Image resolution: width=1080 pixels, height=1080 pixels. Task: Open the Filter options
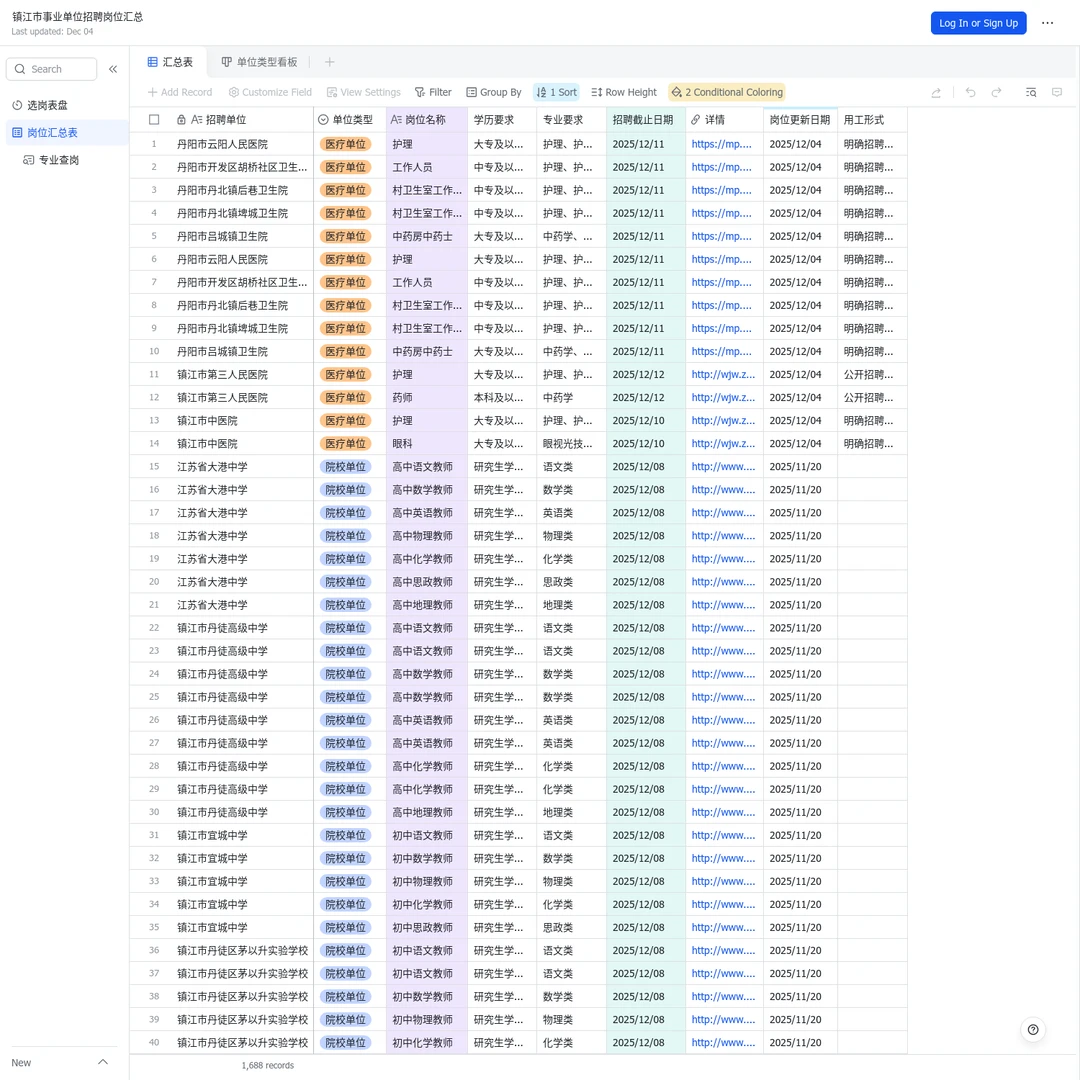tap(433, 92)
